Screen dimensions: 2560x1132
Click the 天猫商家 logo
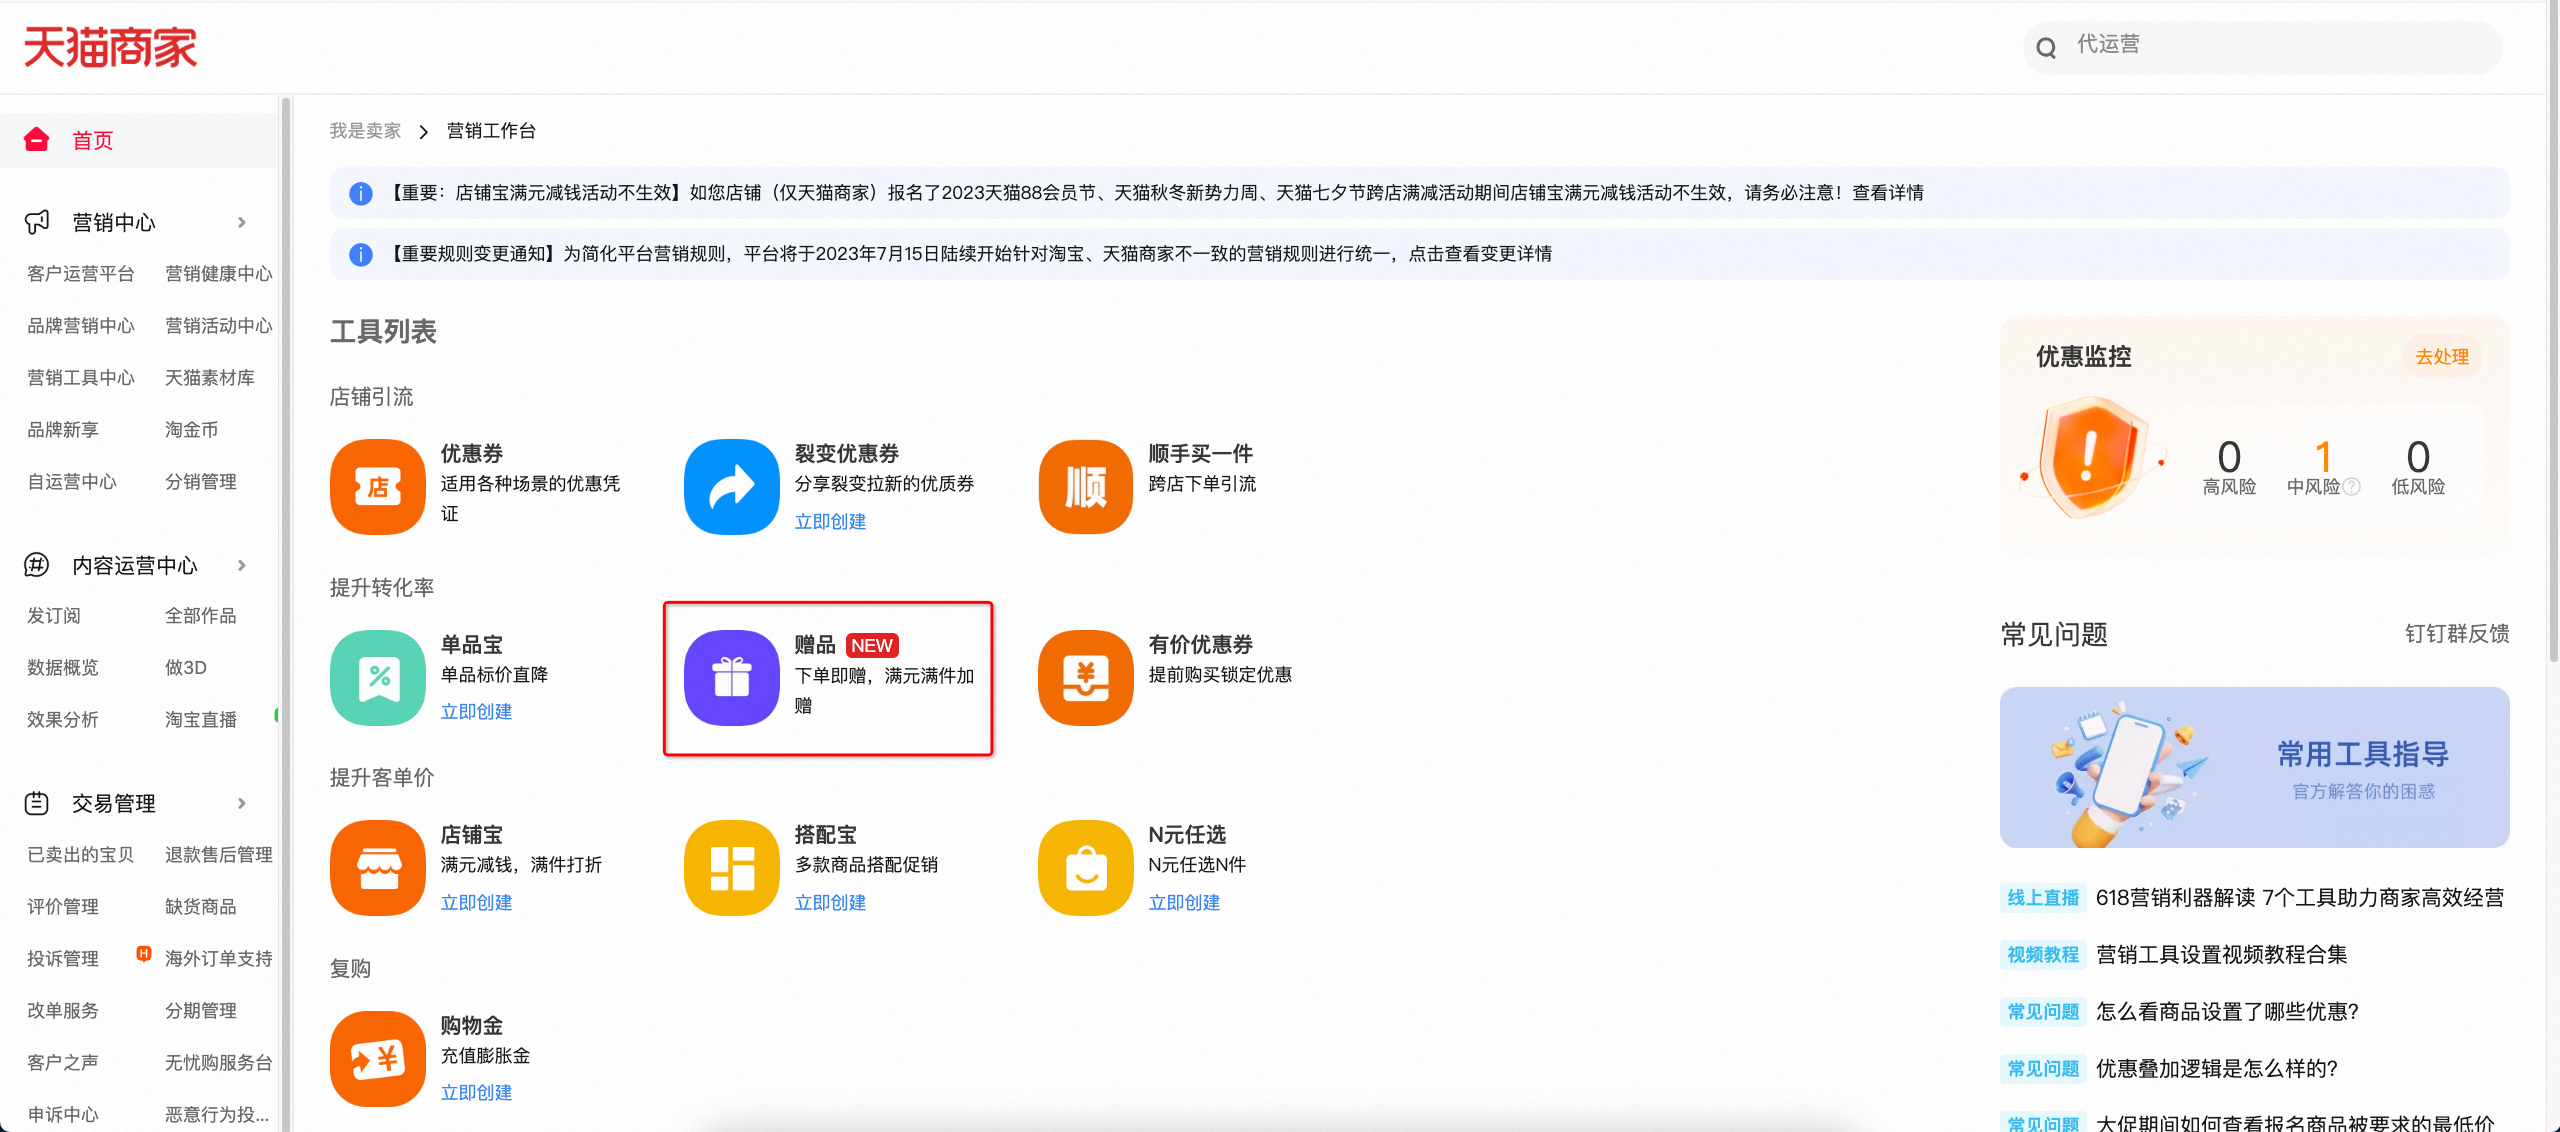click(x=110, y=47)
